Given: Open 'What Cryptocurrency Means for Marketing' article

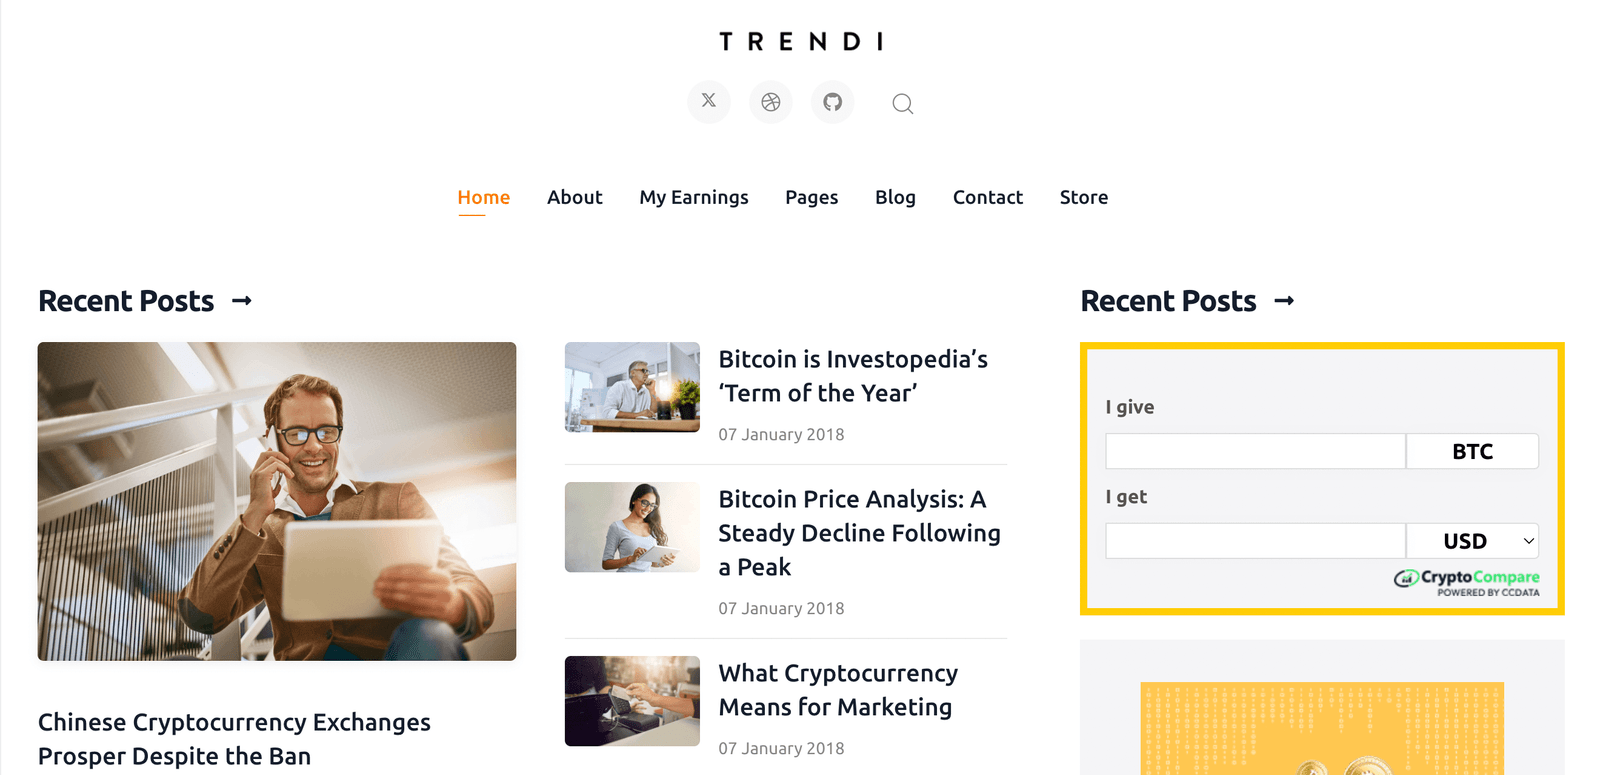Looking at the screenshot, I should [x=838, y=690].
